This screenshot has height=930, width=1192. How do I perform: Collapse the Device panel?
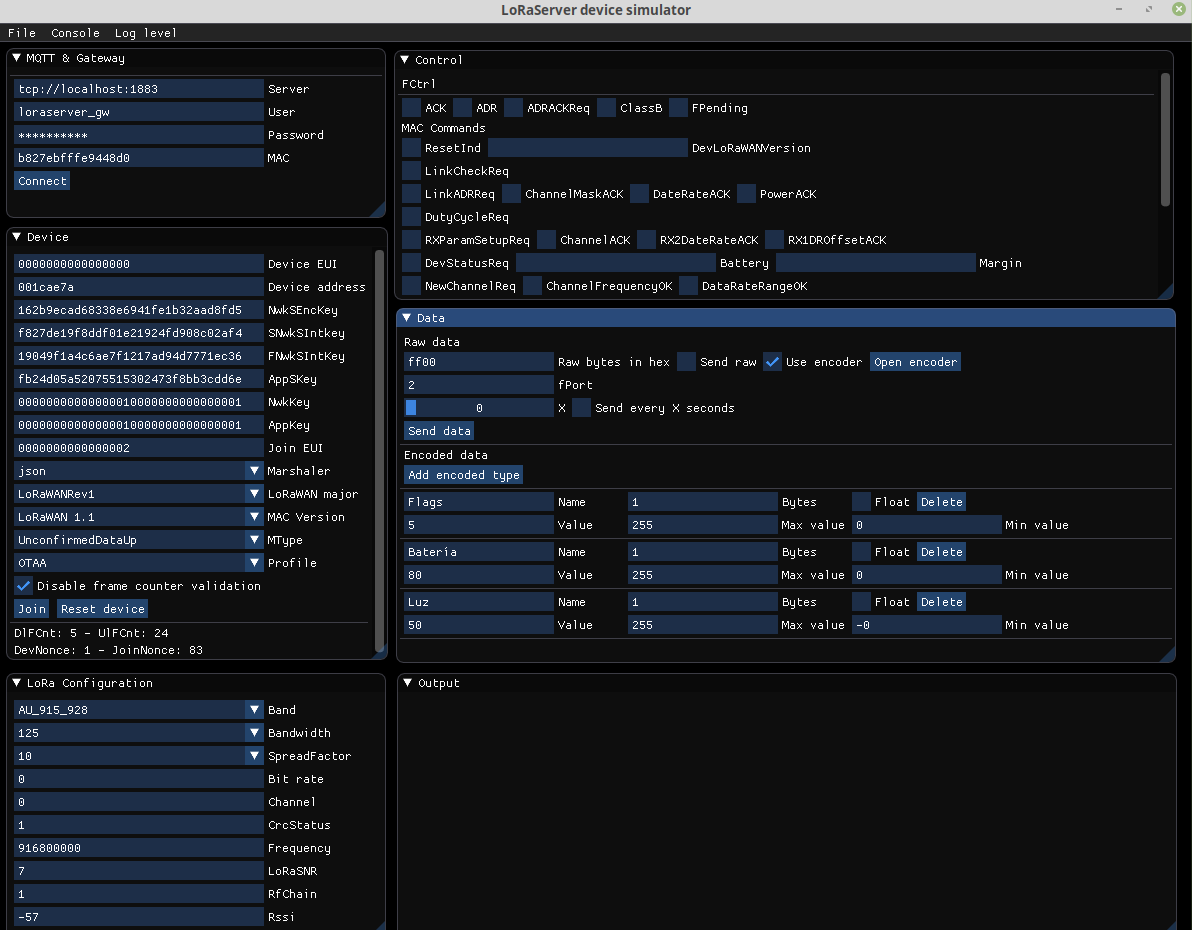17,236
